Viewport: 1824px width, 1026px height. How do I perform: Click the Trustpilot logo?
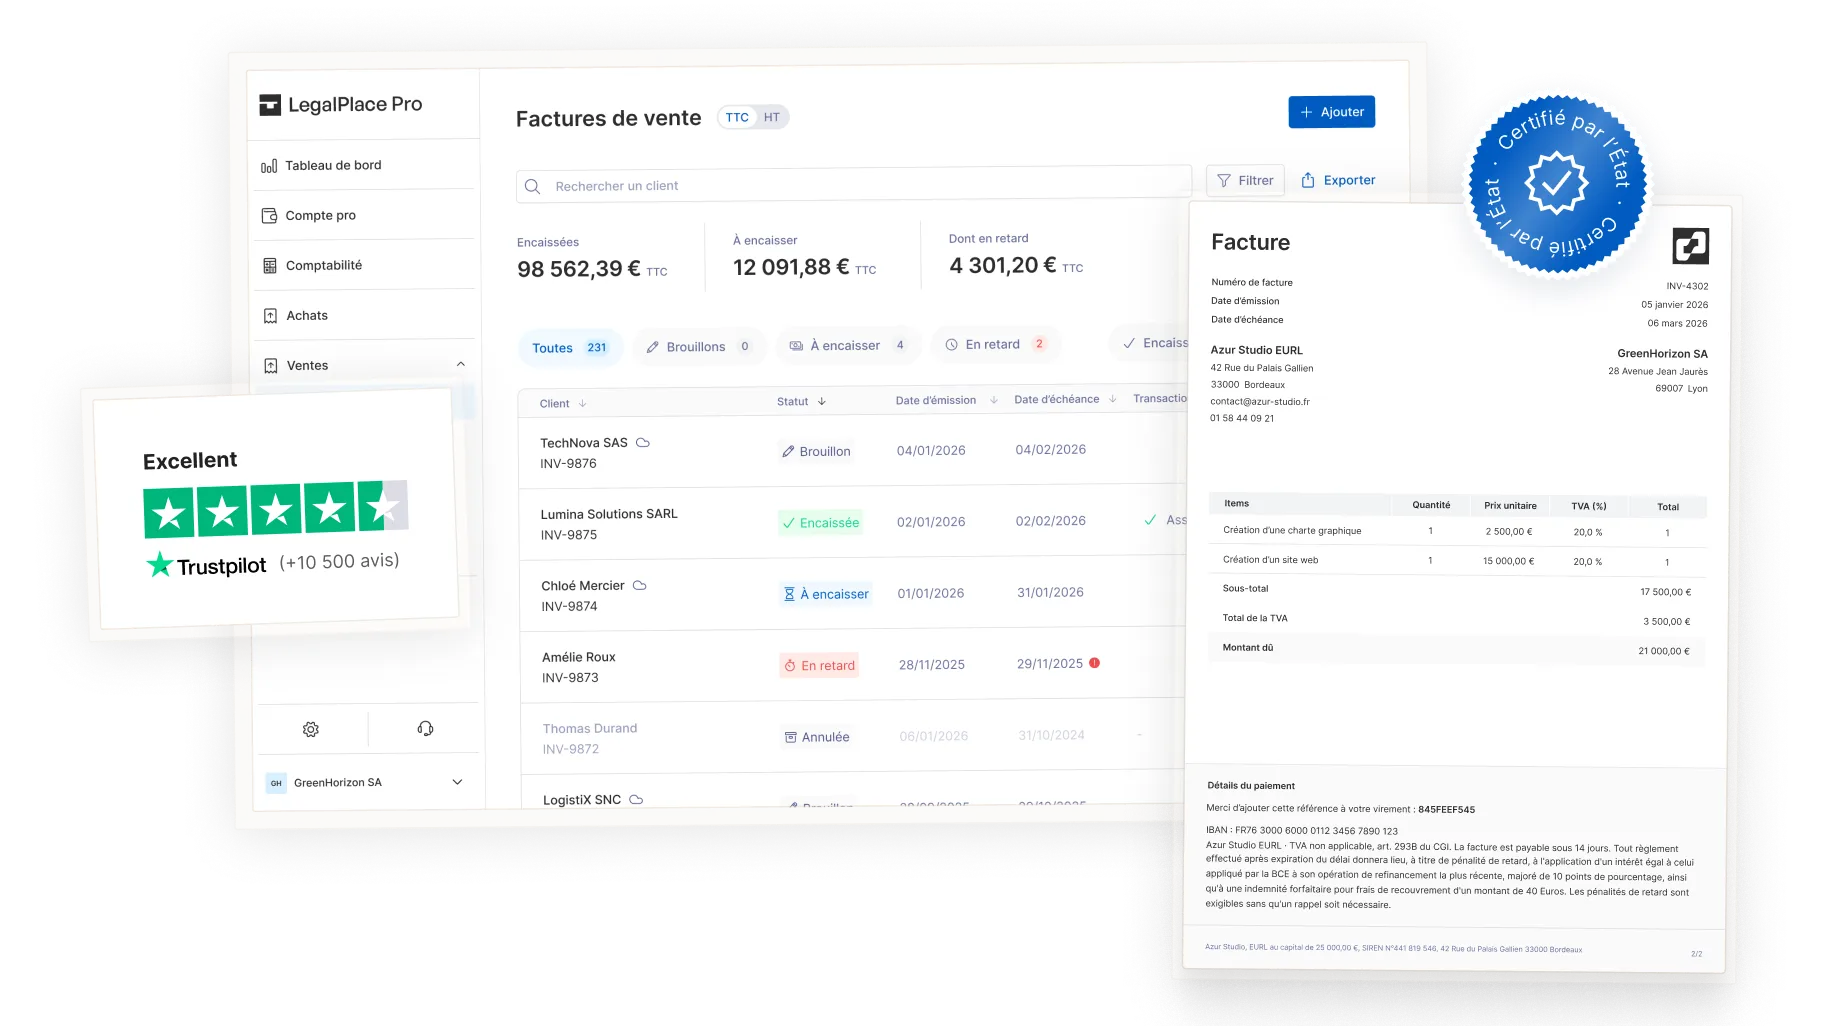point(207,565)
